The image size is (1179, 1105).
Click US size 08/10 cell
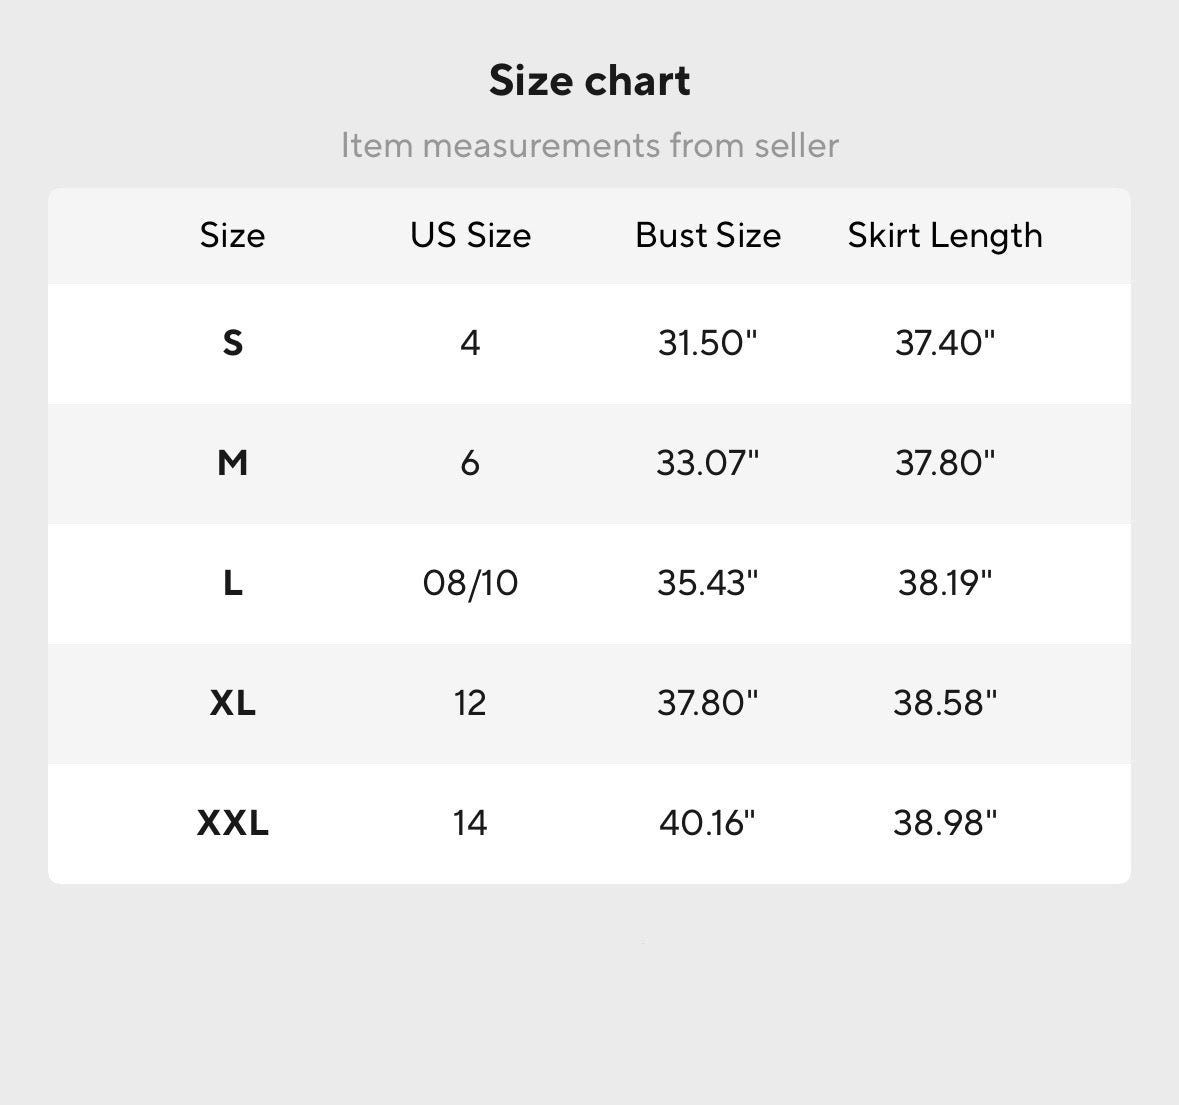click(x=470, y=583)
